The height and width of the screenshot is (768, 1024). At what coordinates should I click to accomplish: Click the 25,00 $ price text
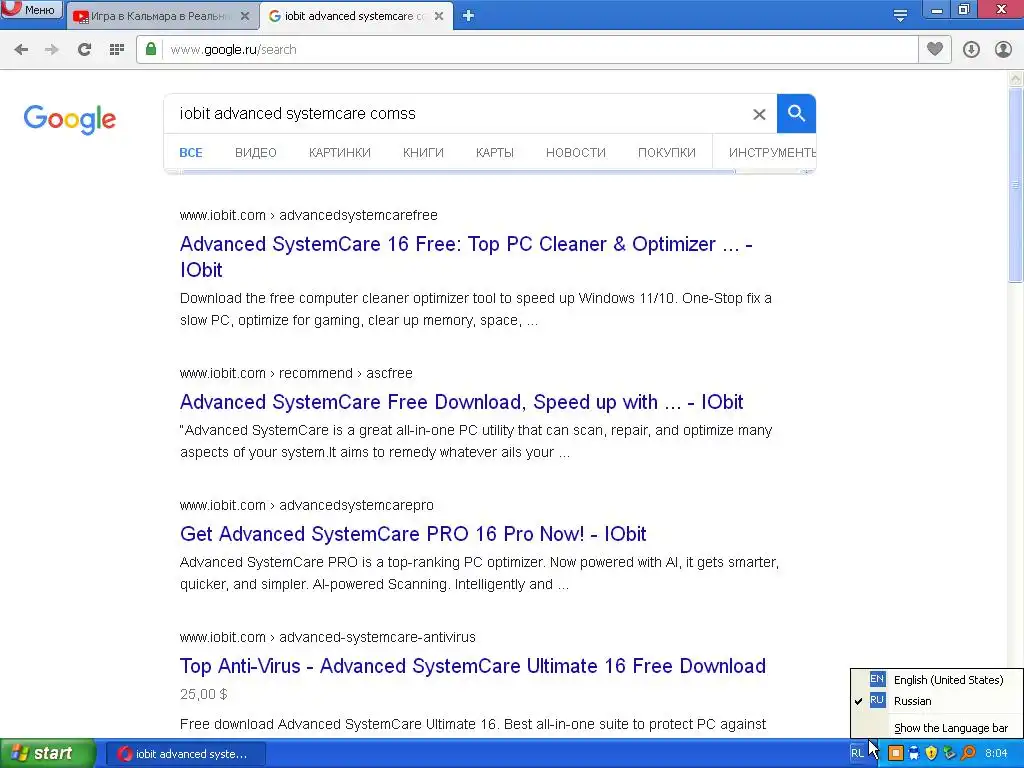[204, 694]
